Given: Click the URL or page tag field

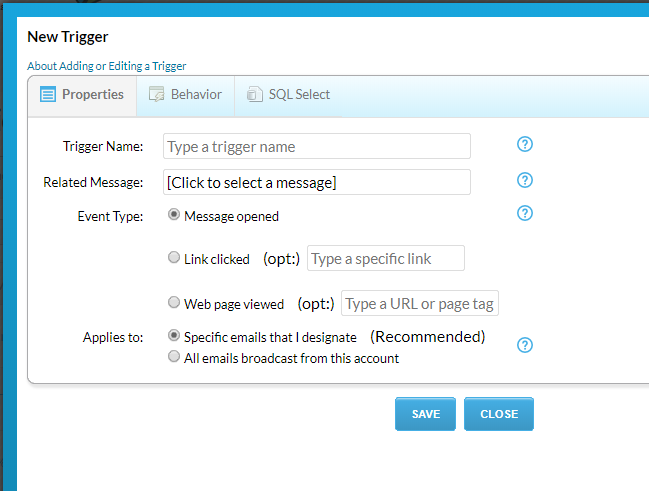Looking at the screenshot, I should [419, 303].
